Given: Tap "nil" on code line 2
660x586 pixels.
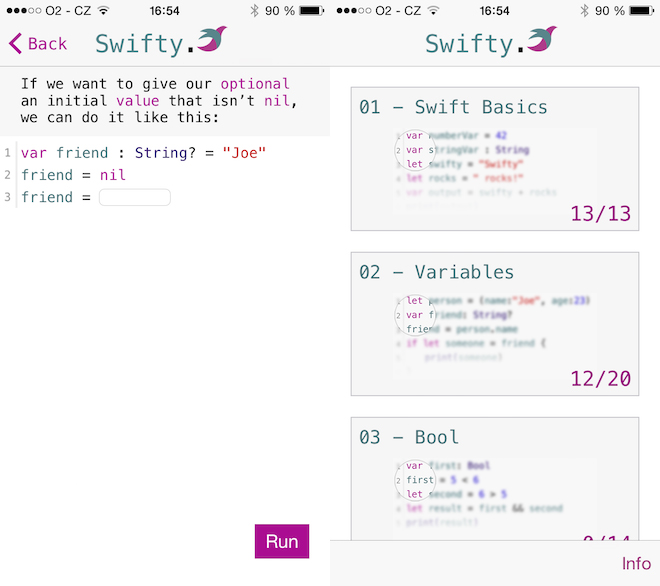Looking at the screenshot, I should coord(112,175).
